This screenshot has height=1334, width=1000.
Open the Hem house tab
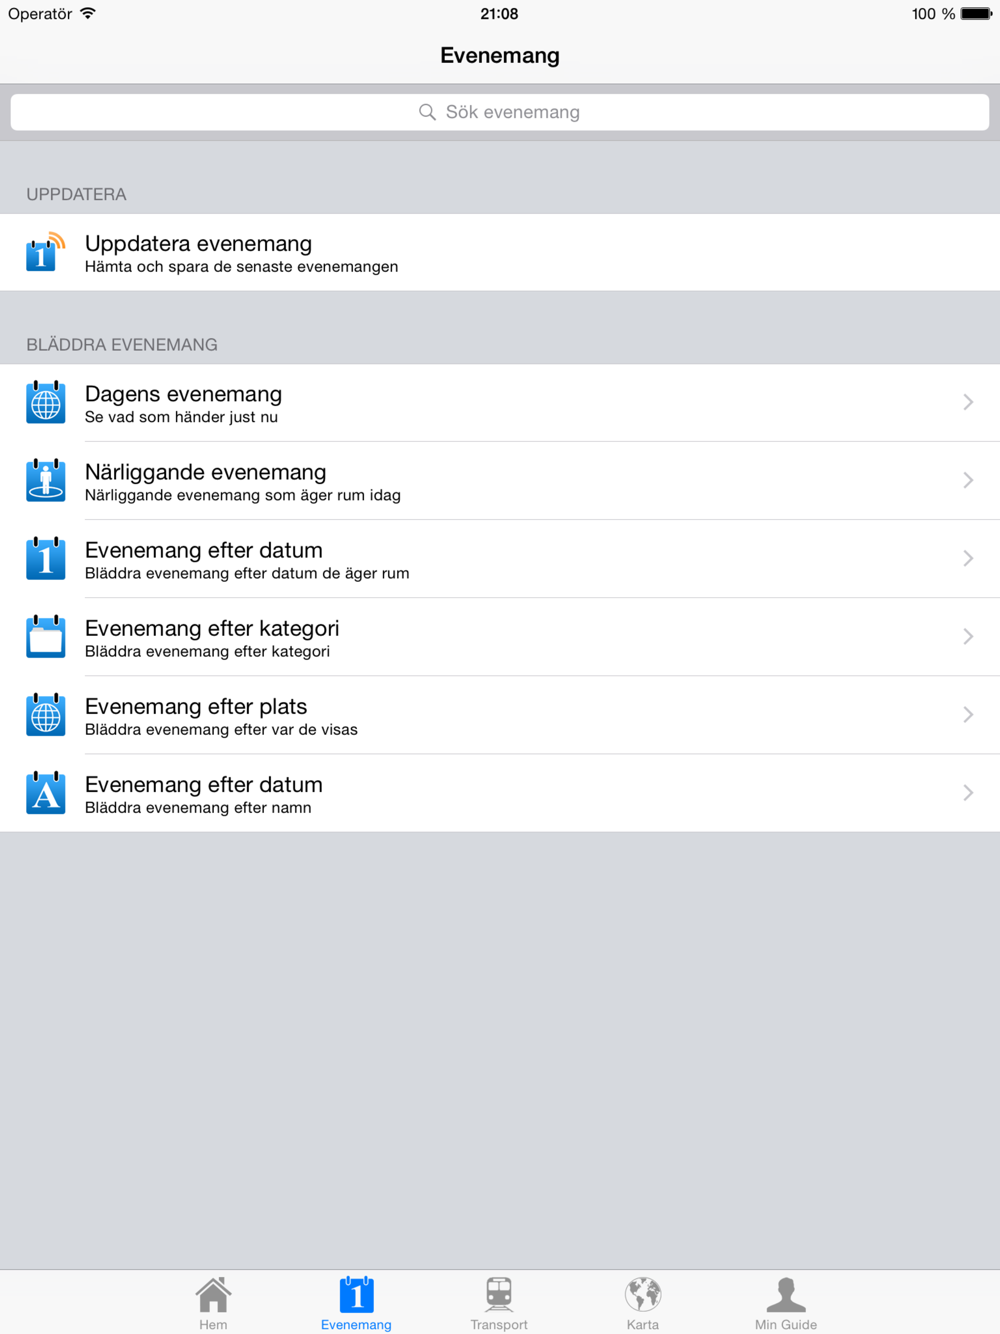[213, 1303]
